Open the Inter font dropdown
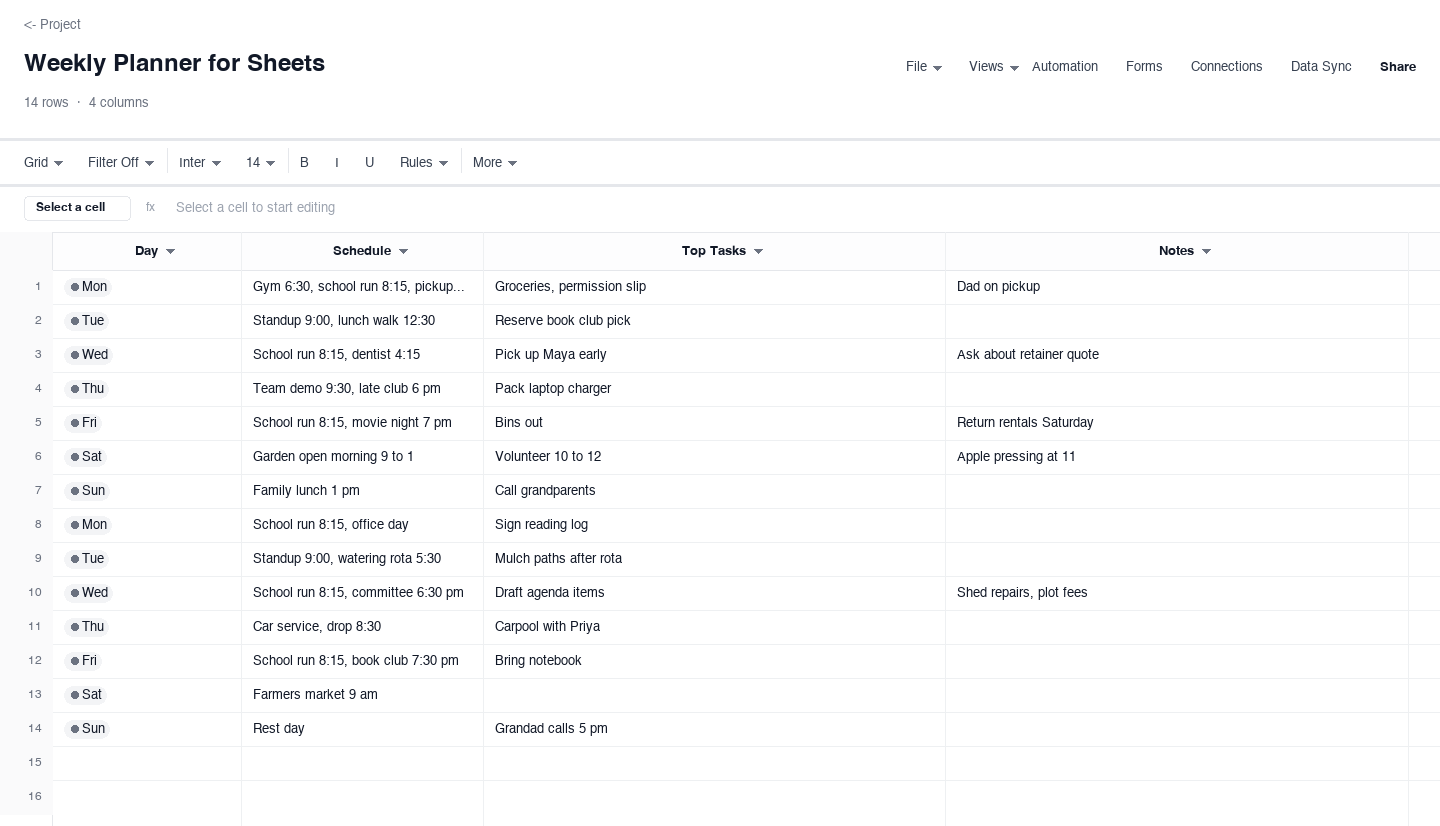This screenshot has width=1440, height=826. (x=200, y=162)
